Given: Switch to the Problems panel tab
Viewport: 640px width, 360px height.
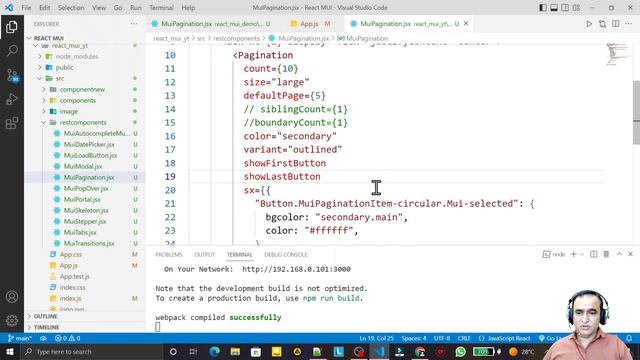Looking at the screenshot, I should pos(169,255).
